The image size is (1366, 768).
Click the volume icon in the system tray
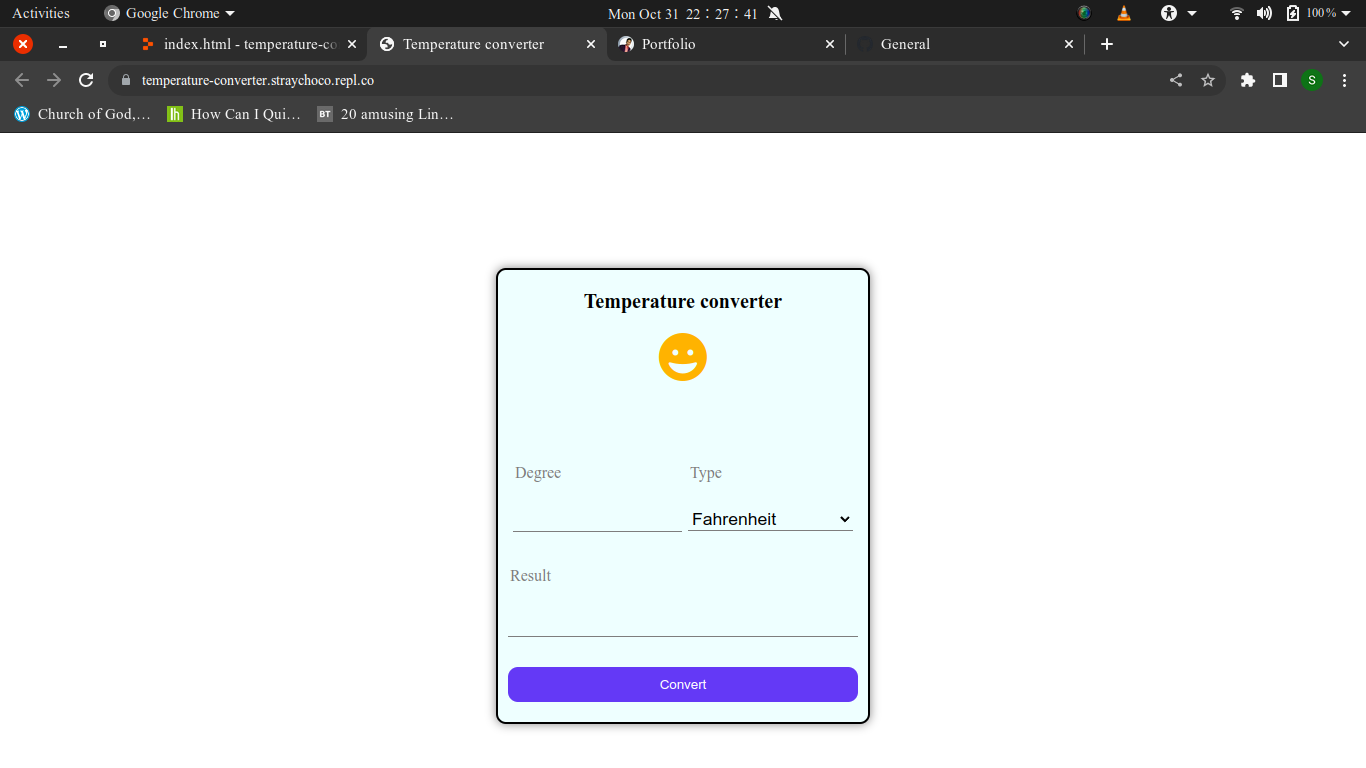click(x=1262, y=13)
